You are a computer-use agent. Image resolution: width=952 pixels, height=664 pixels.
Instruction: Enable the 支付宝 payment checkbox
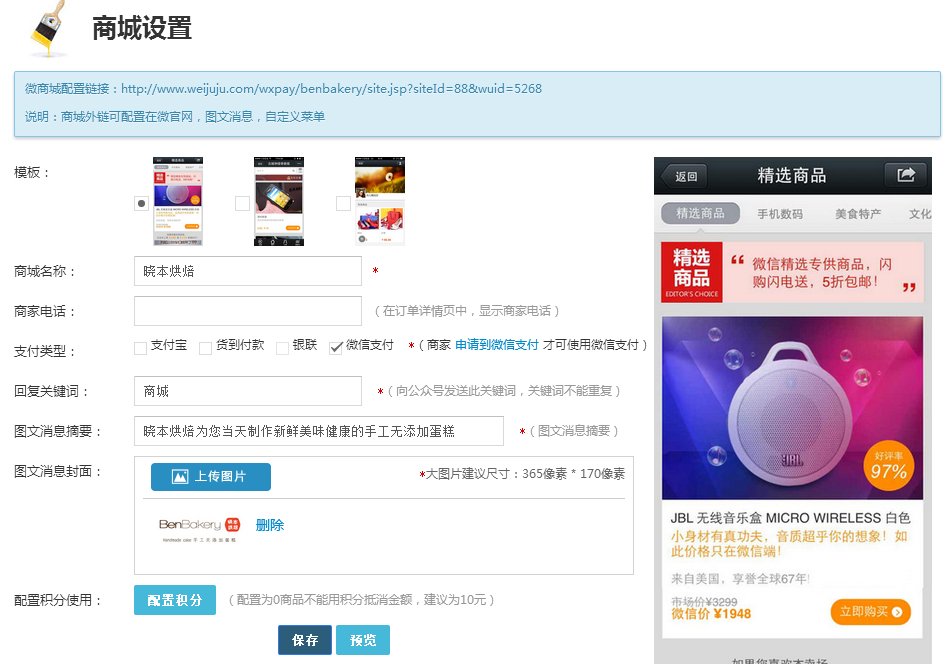(x=140, y=348)
